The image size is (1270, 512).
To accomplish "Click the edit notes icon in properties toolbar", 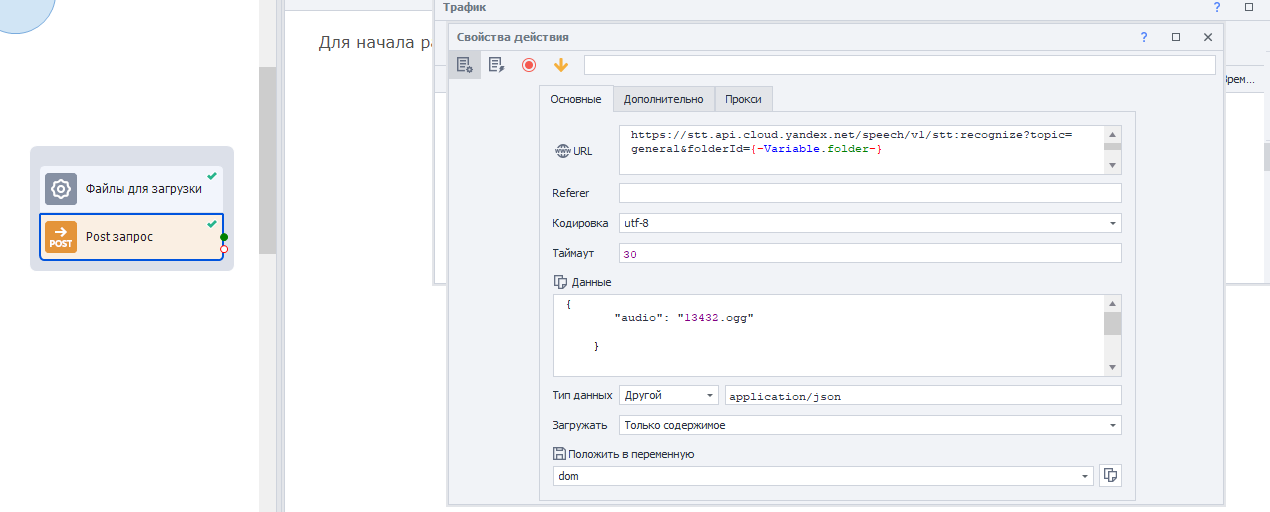I will (496, 65).
